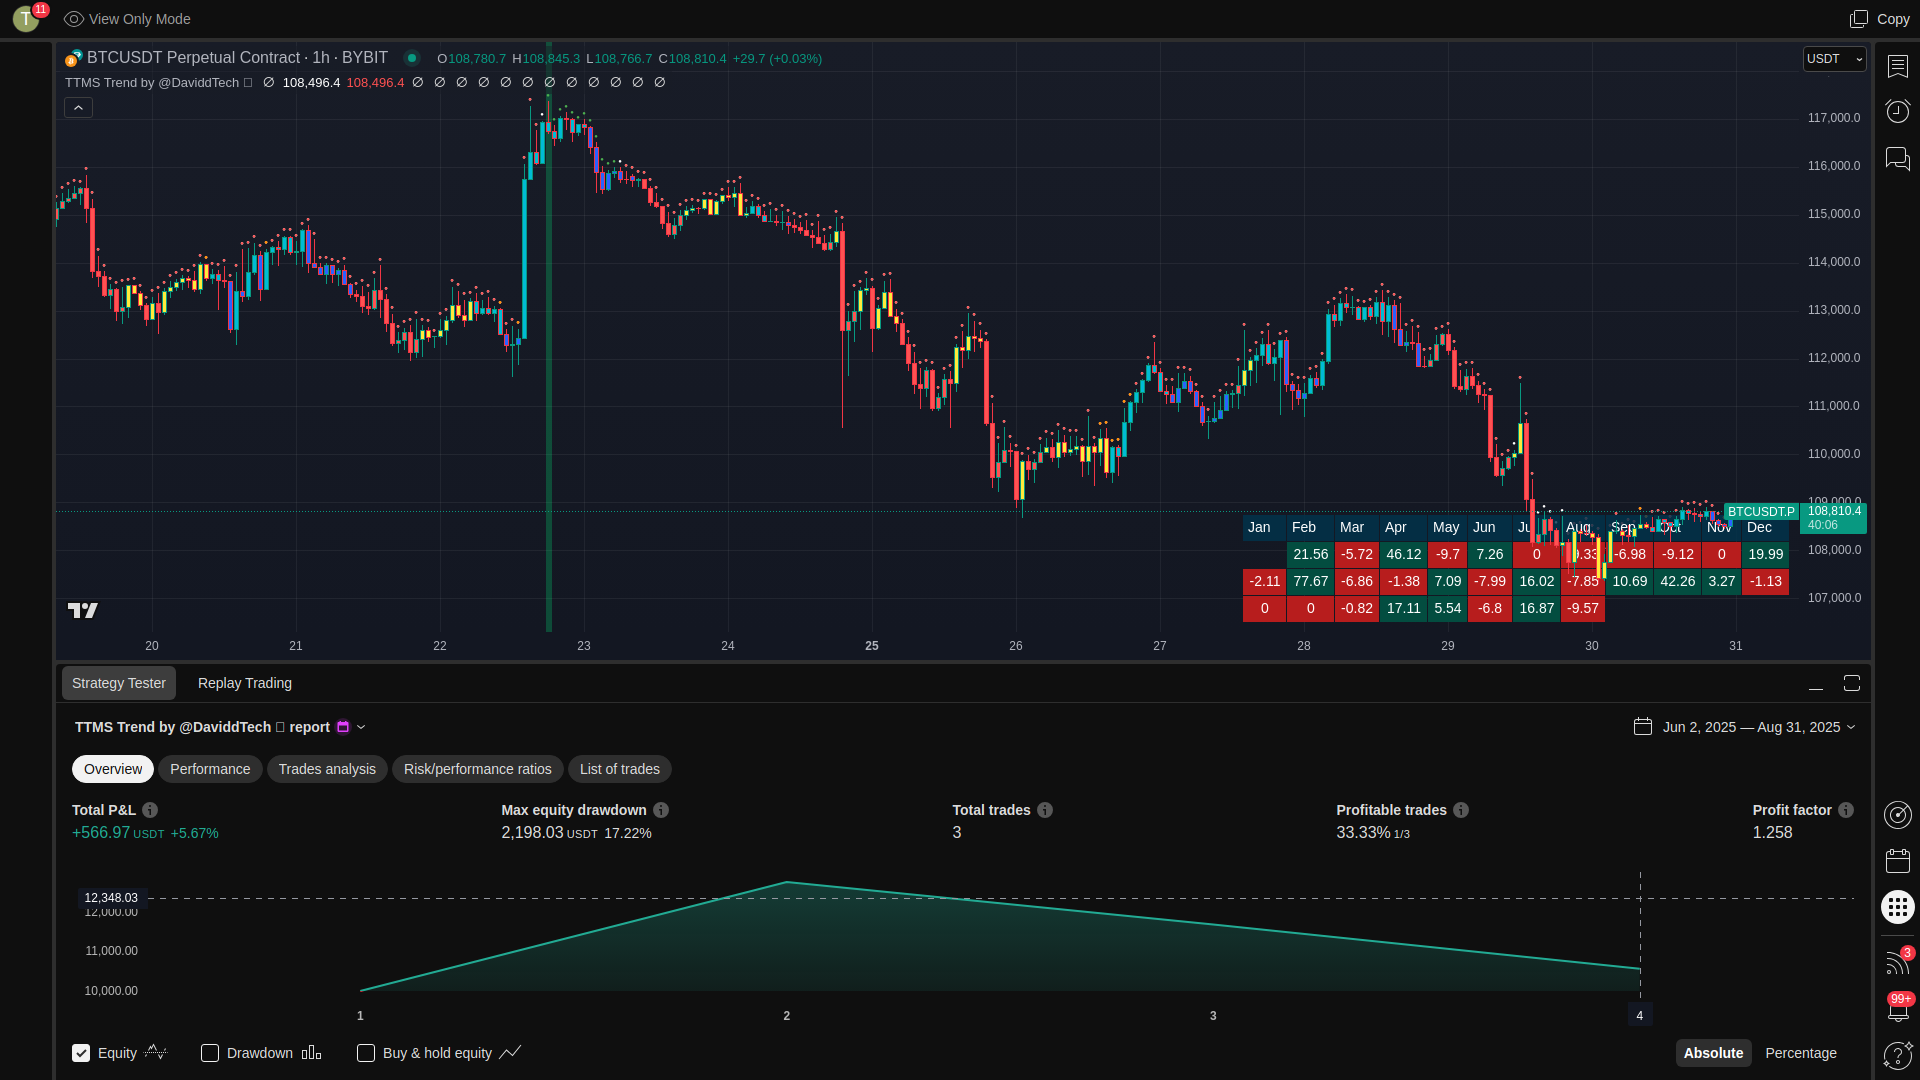Click the 42.26 cell in monthly table
The width and height of the screenshot is (1920, 1080).
tap(1678, 581)
